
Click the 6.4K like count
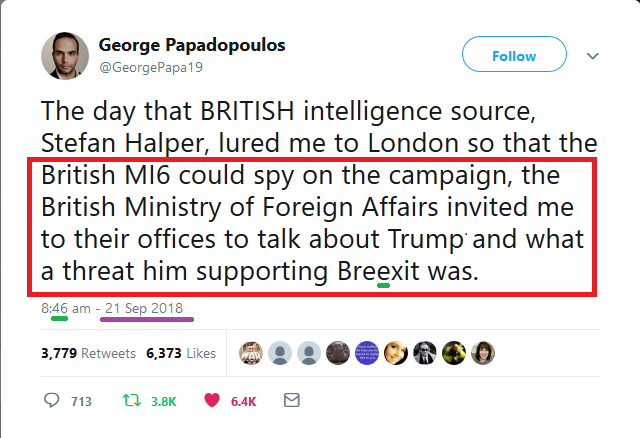pos(244,402)
